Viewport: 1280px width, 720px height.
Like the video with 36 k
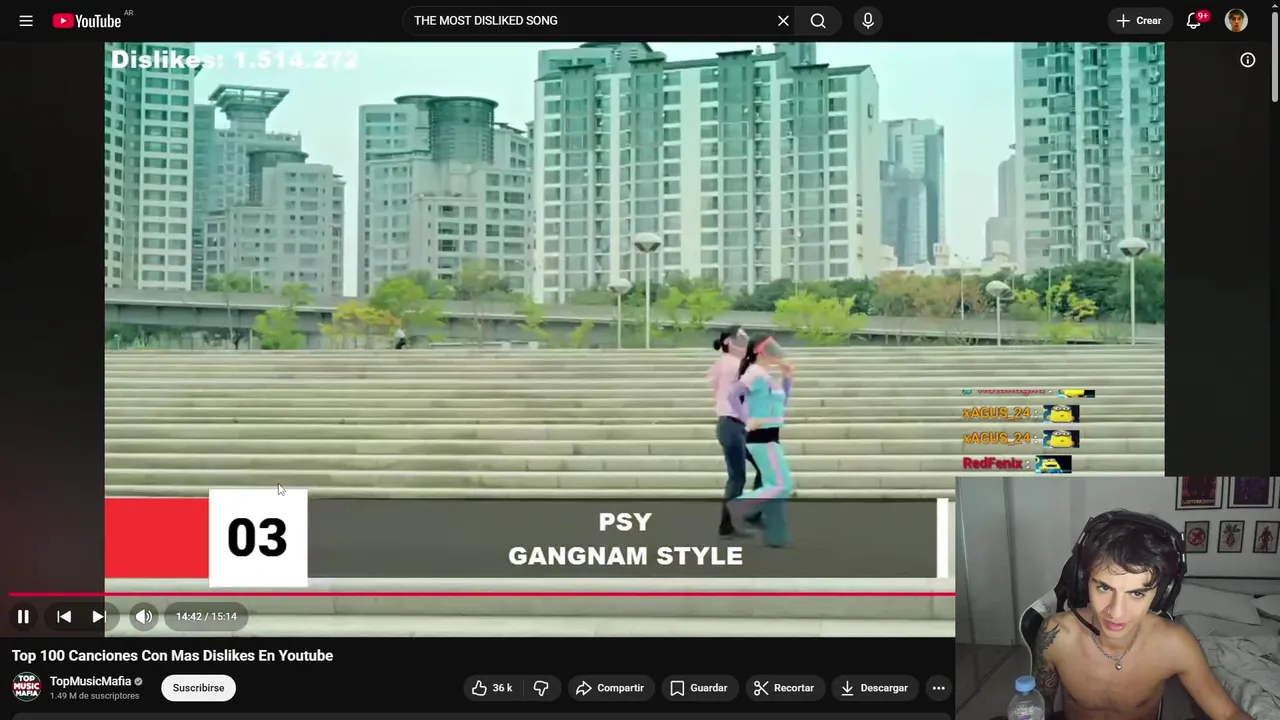click(492, 688)
